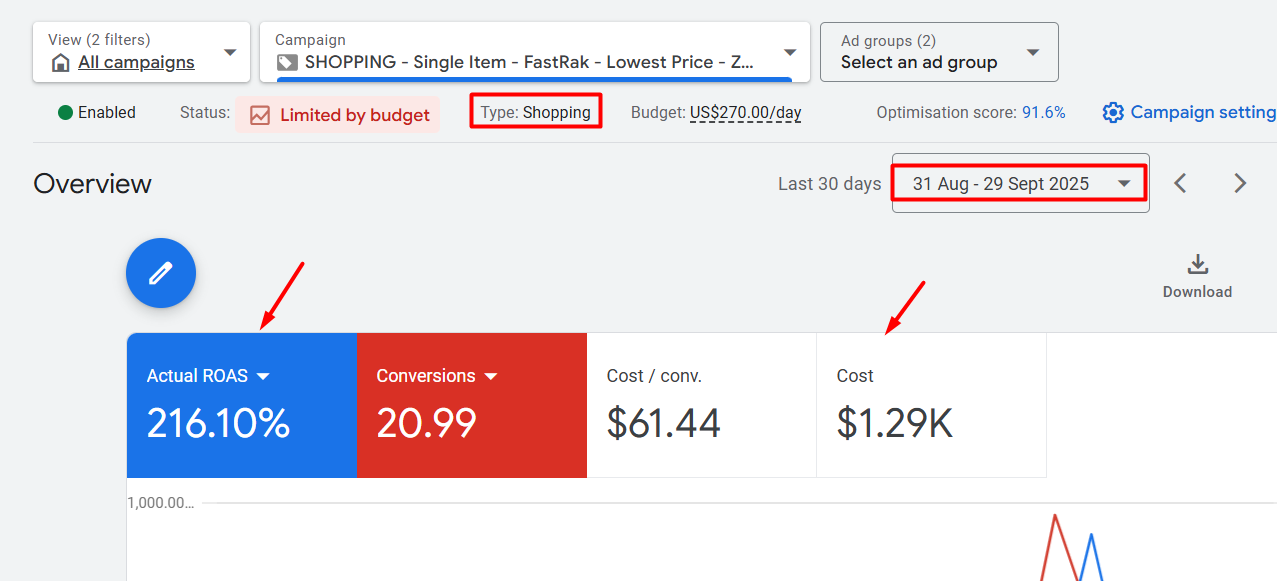Screen dimensions: 1277x581
Task: Click the 91.6% optimisation score link
Action: tap(1043, 113)
